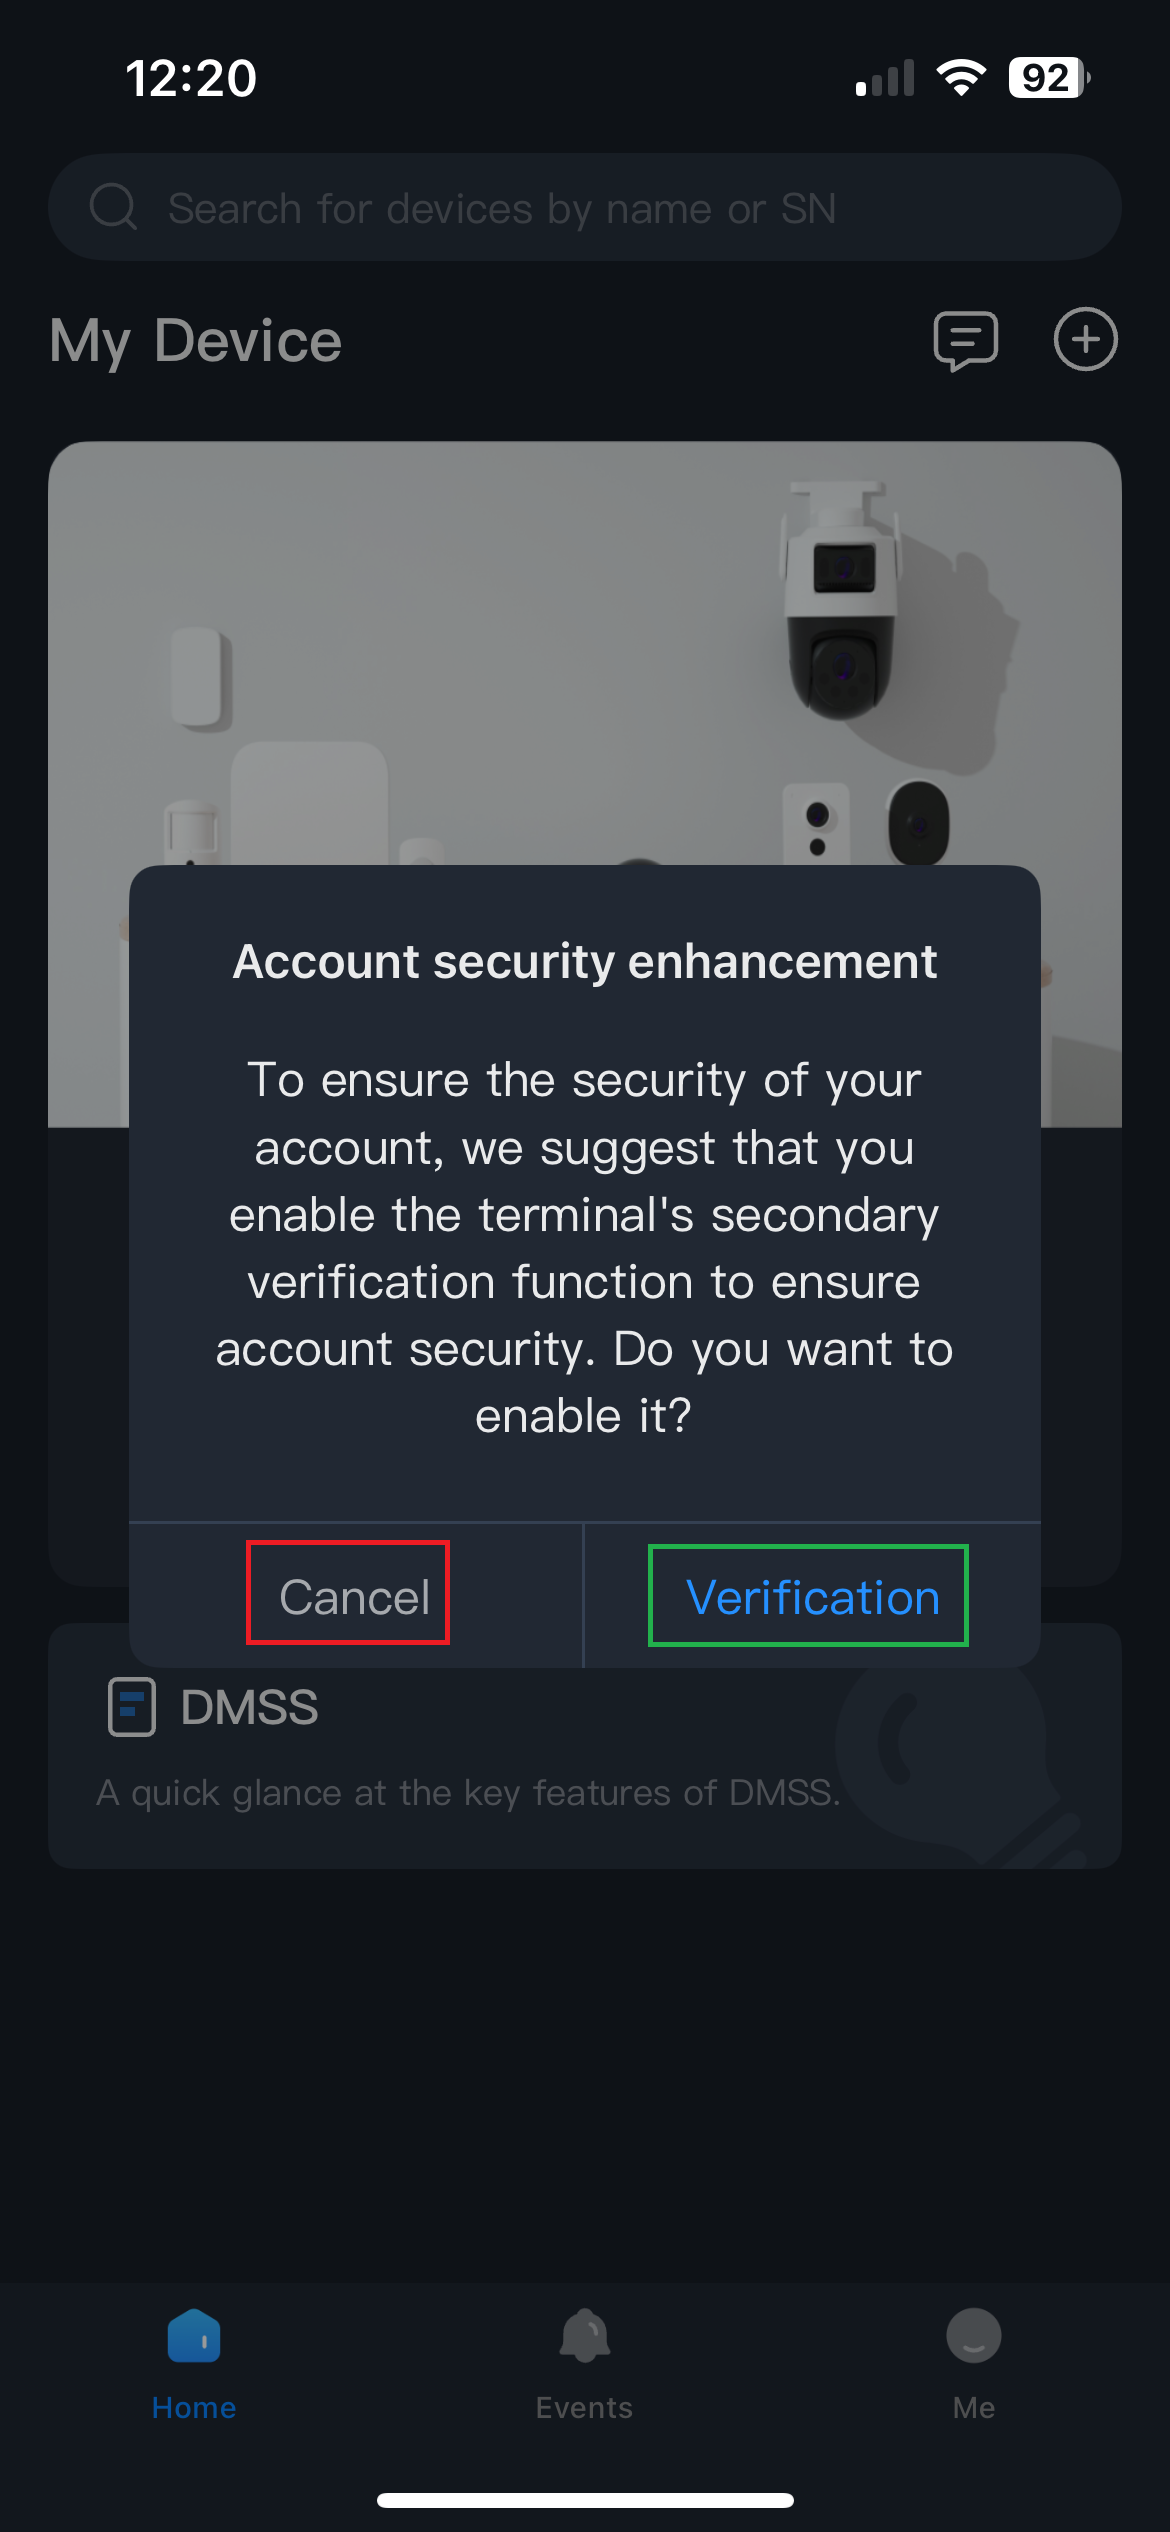The height and width of the screenshot is (2532, 1170).
Task: Open the Events tab
Action: [x=584, y=2364]
